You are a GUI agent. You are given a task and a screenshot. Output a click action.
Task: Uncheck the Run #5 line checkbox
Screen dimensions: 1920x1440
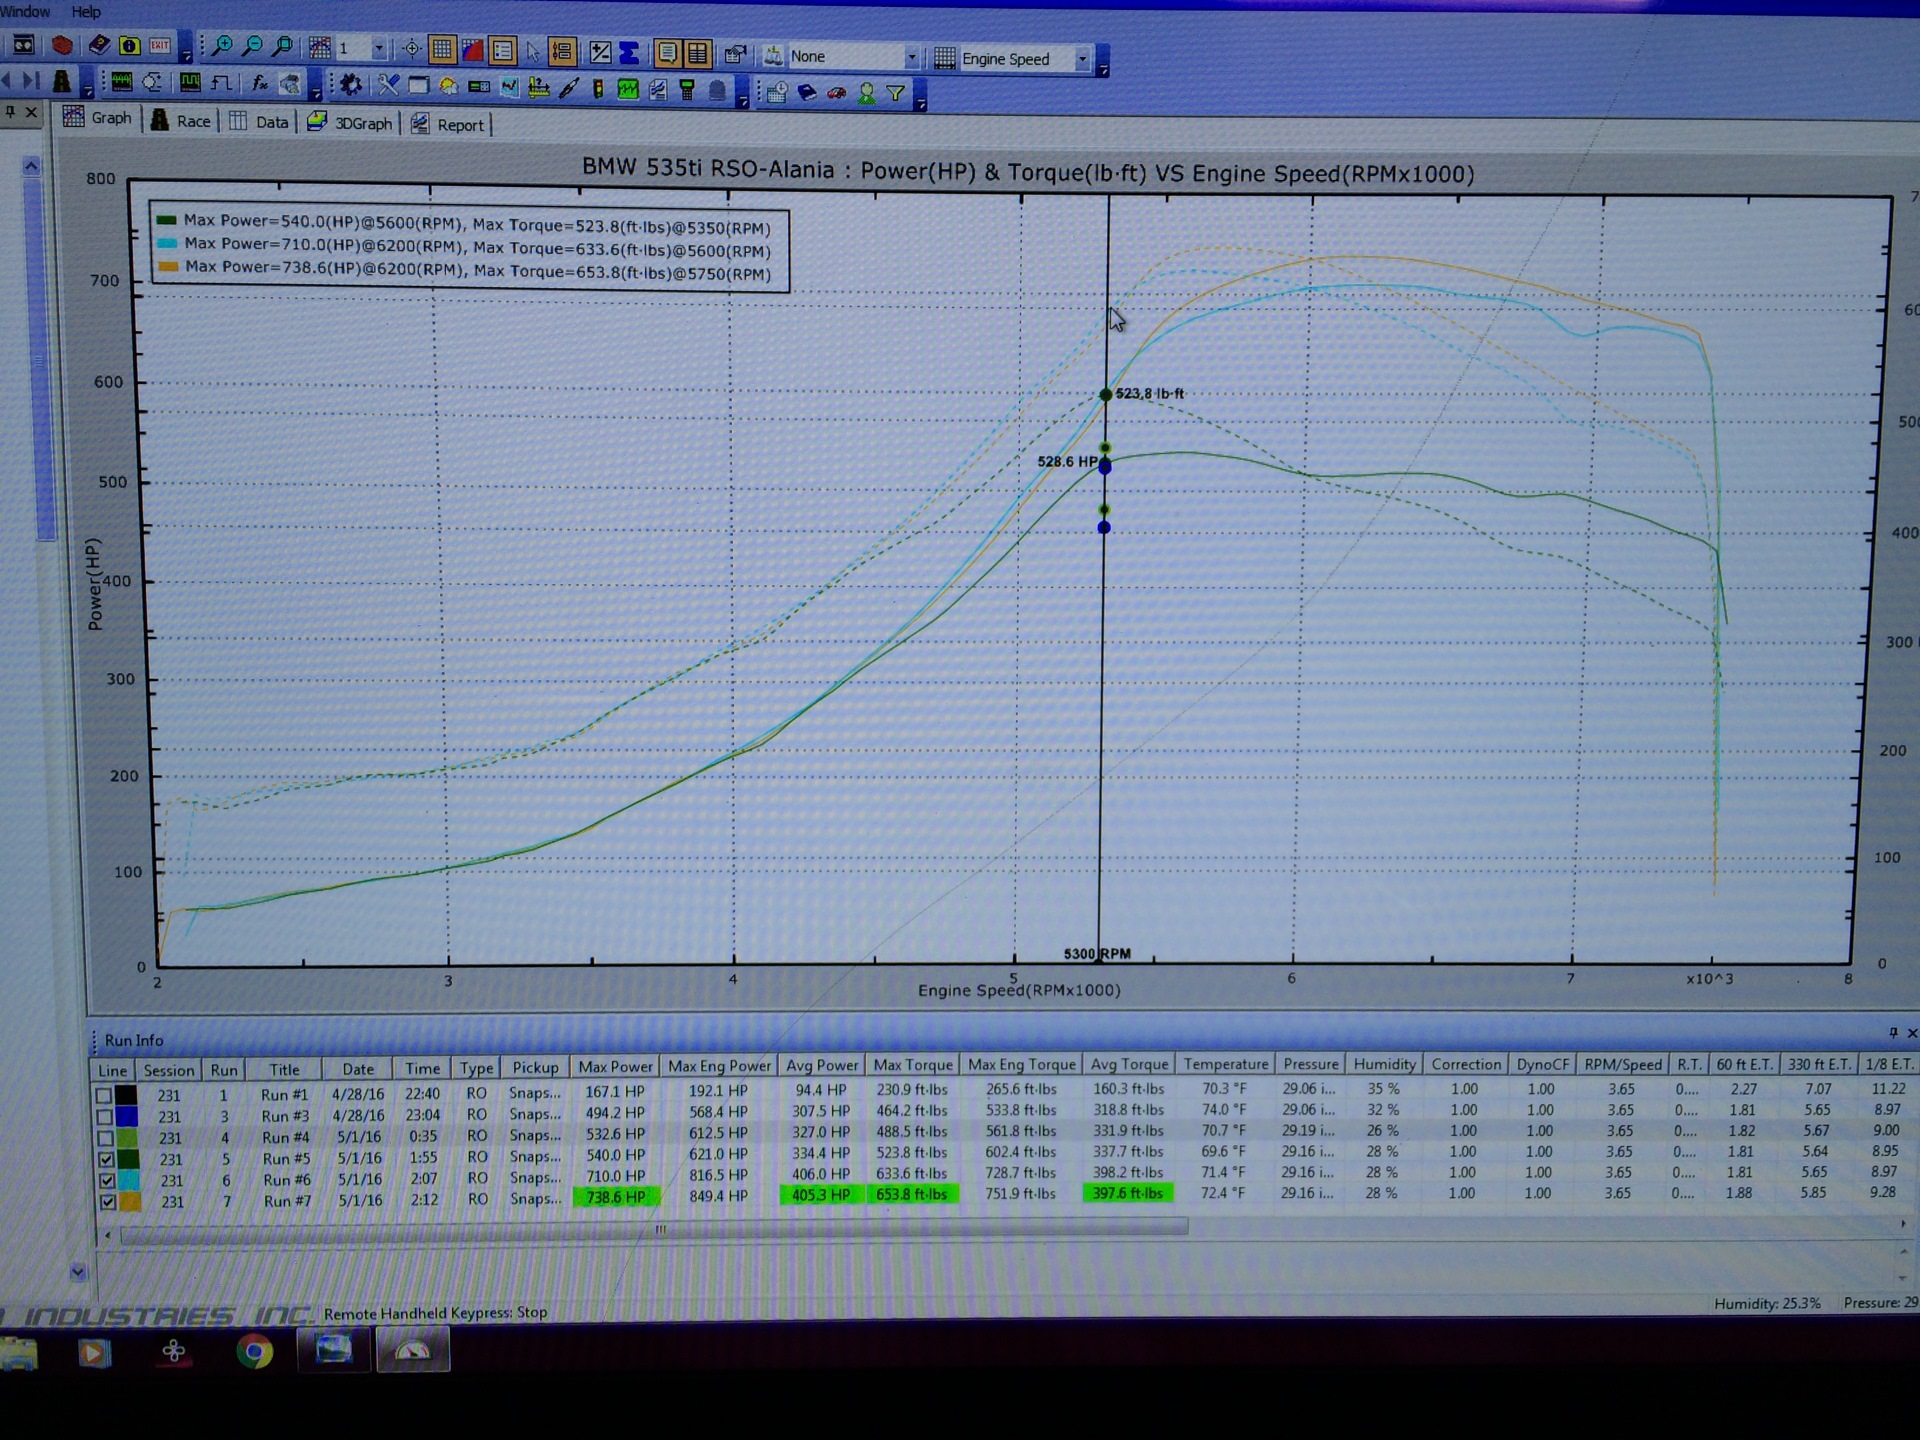click(106, 1160)
